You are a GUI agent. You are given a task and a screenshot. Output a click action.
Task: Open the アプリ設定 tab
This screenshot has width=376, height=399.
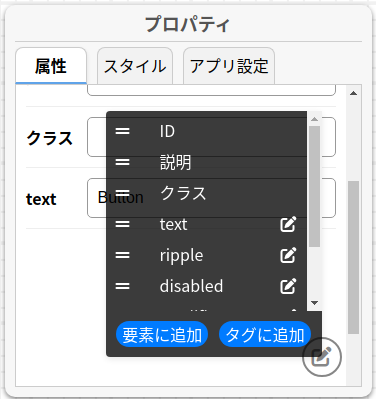[x=229, y=66]
